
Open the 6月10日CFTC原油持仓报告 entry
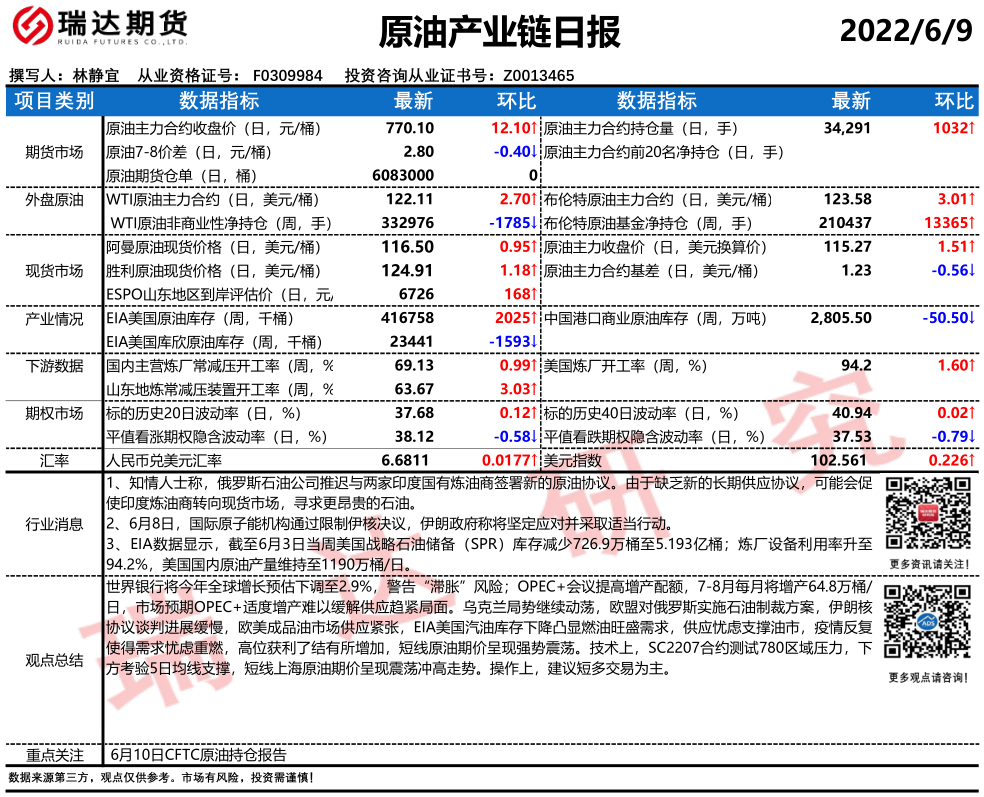[x=199, y=755]
